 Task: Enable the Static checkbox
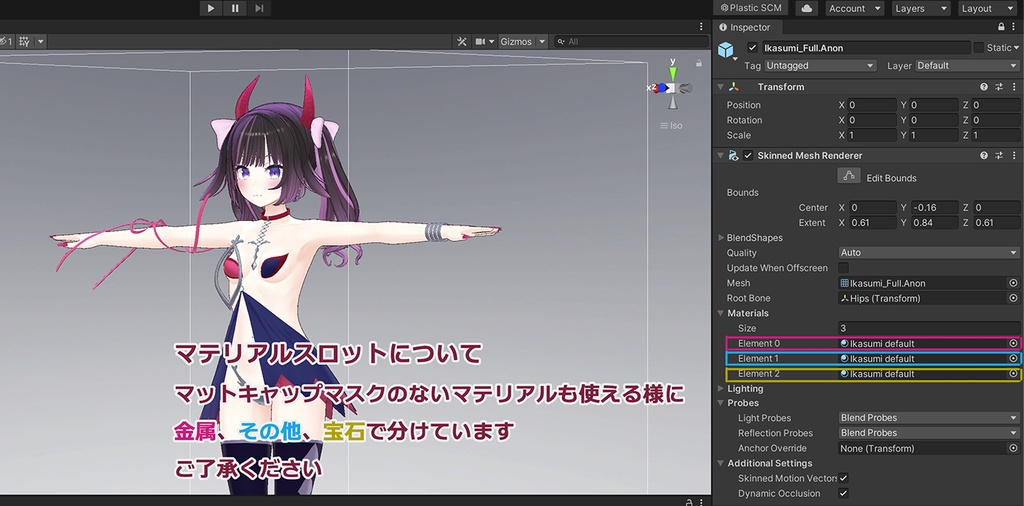(x=978, y=48)
